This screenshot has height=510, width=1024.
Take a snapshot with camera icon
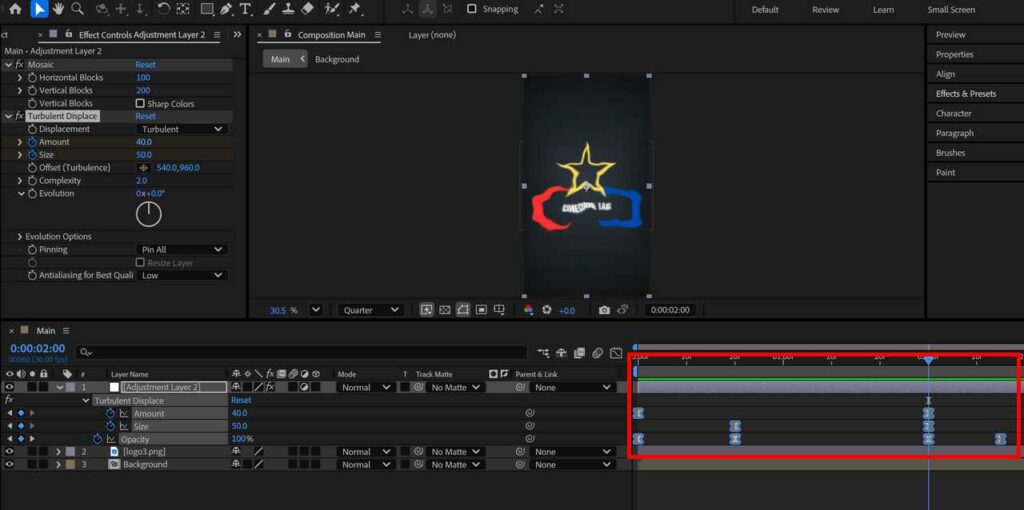pyautogui.click(x=604, y=310)
